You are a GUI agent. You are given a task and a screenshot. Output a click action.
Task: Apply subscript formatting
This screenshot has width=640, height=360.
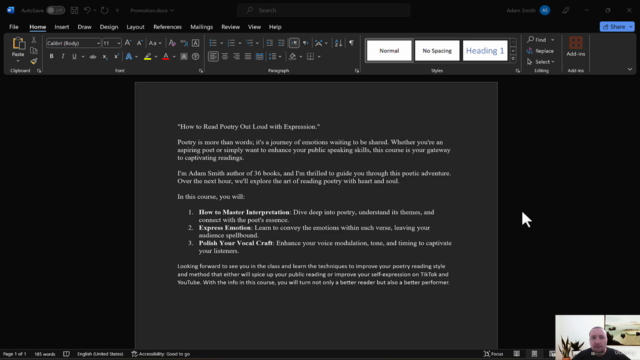[x=105, y=56]
